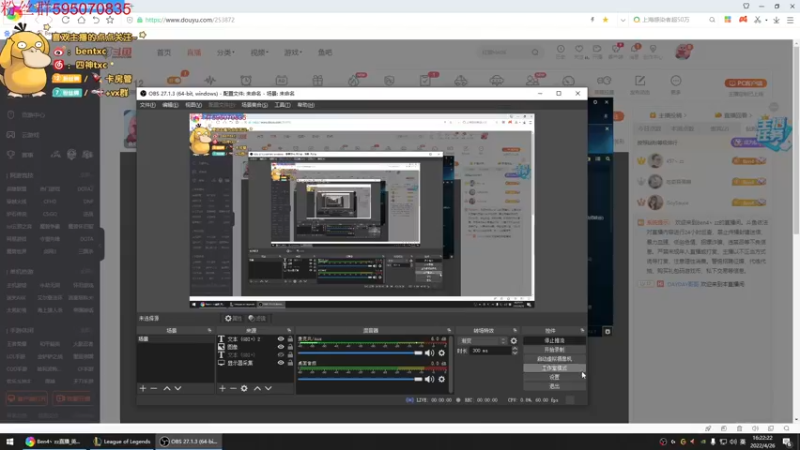Open 属性 button above Sources panel
Viewport: 800px width, 450px height.
click(233, 318)
